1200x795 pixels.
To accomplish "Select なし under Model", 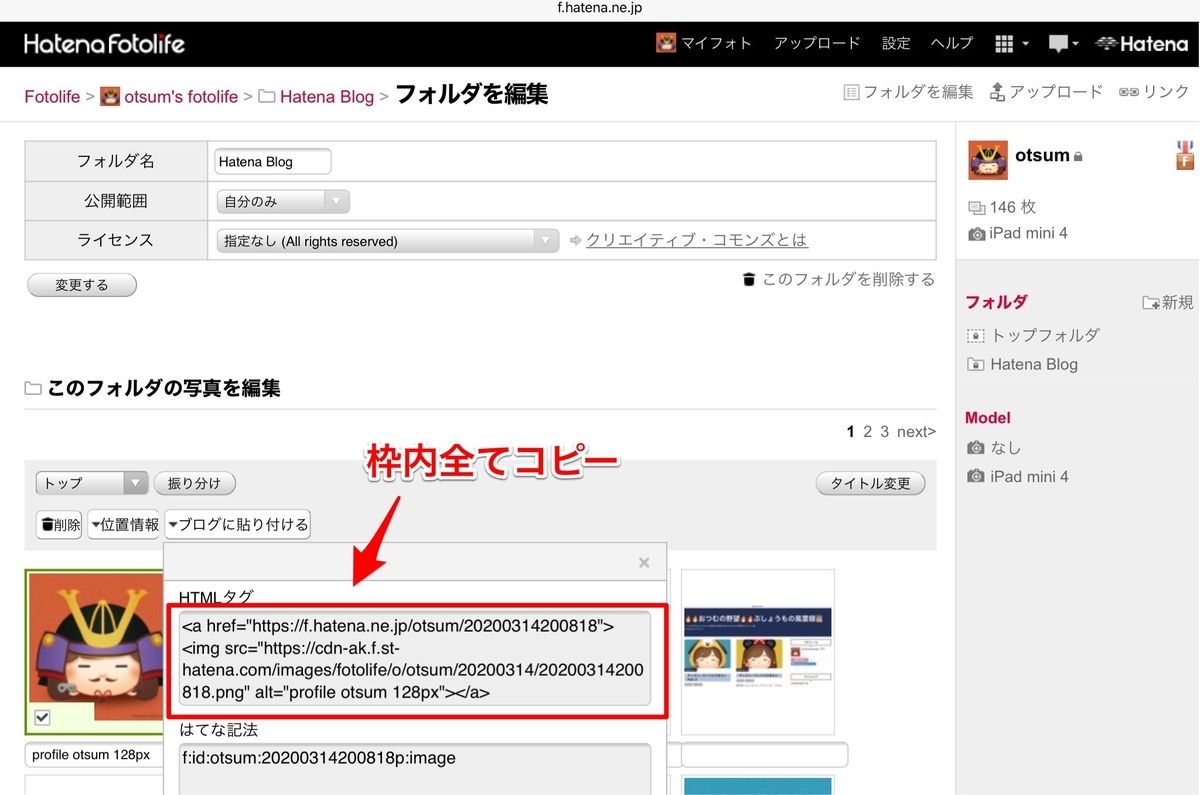I will tap(995, 447).
